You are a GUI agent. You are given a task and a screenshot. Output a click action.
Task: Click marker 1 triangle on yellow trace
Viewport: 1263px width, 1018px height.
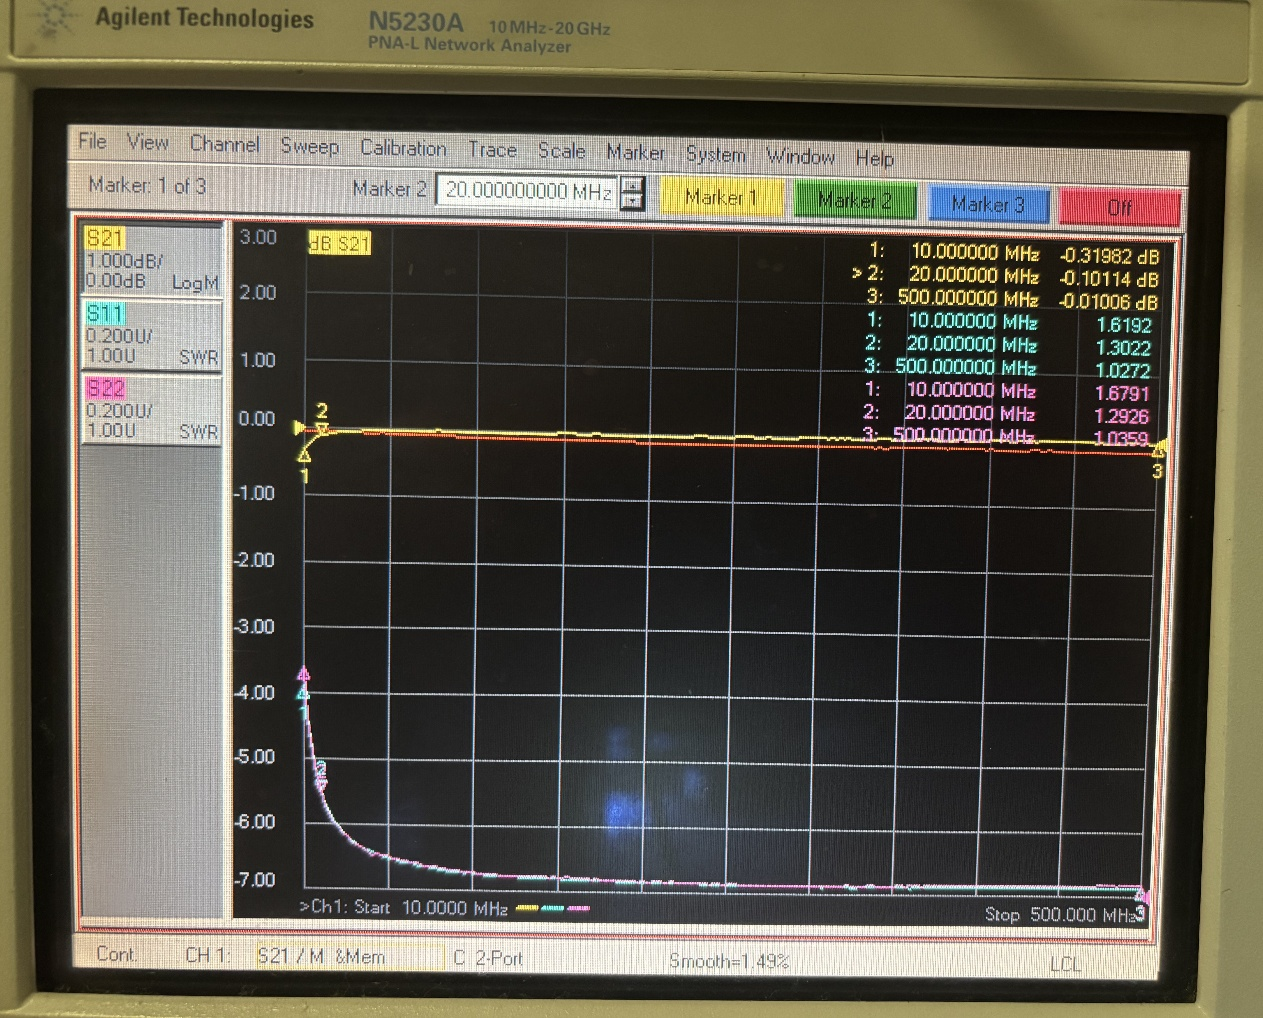point(305,456)
